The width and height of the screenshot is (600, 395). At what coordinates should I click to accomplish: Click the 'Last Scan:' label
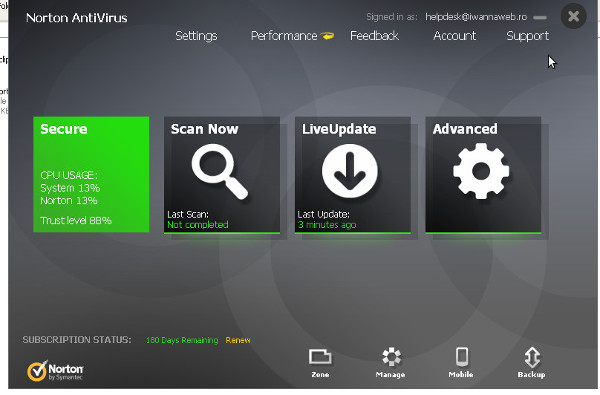click(188, 214)
